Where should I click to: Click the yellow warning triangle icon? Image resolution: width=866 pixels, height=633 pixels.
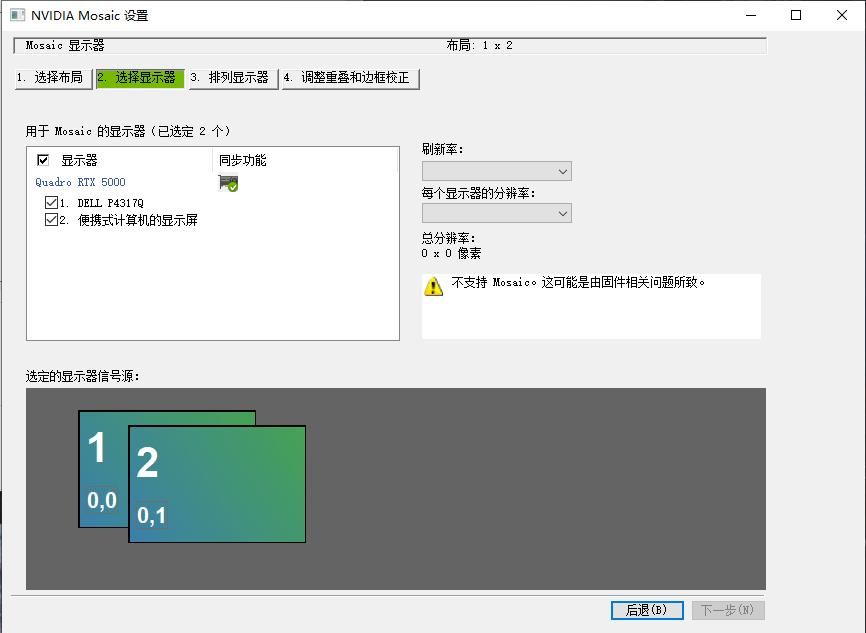pyautogui.click(x=434, y=286)
